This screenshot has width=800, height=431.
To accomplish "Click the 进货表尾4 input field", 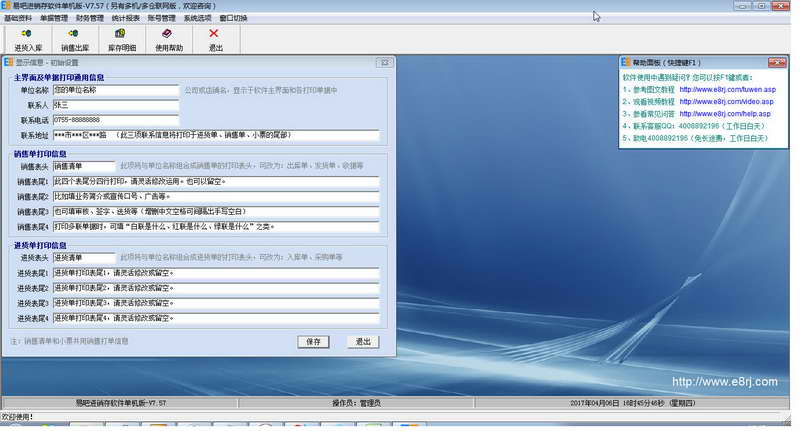I will (x=216, y=318).
